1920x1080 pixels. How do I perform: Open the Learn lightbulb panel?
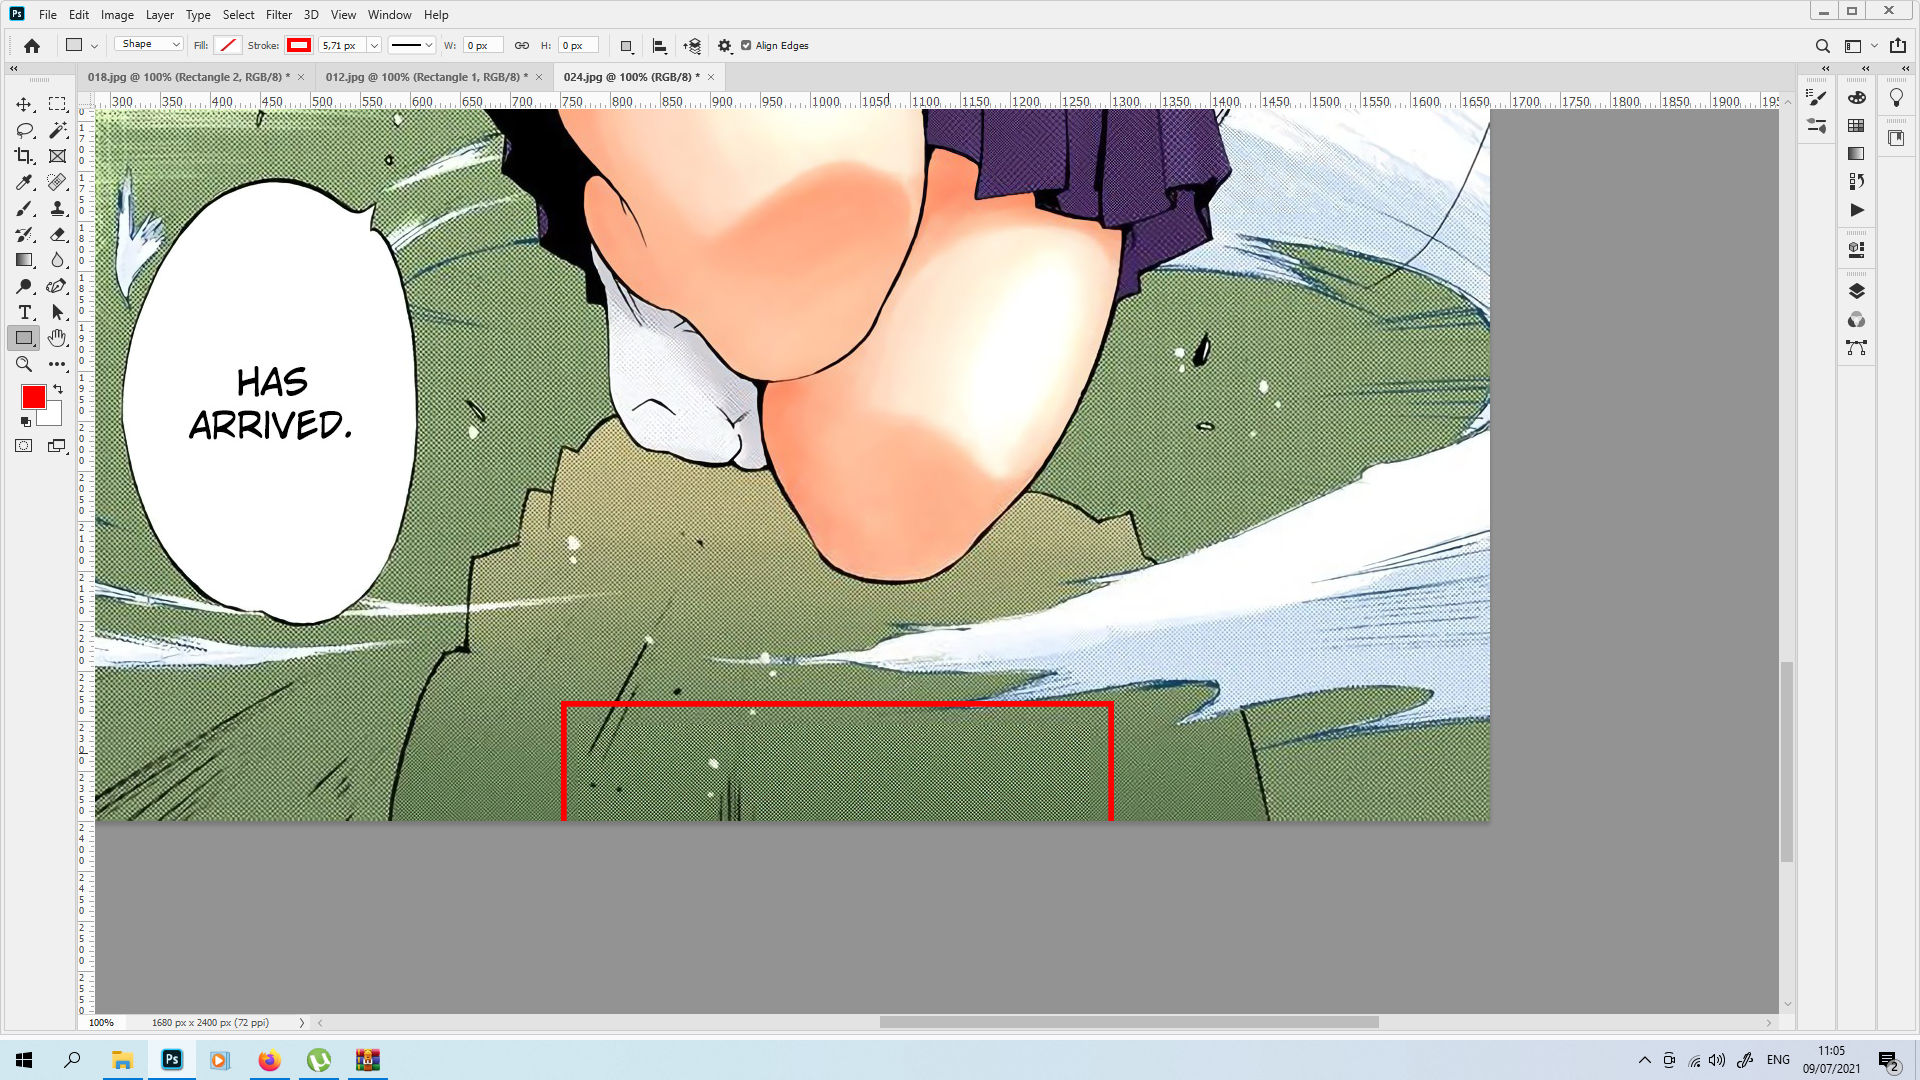tap(1897, 97)
